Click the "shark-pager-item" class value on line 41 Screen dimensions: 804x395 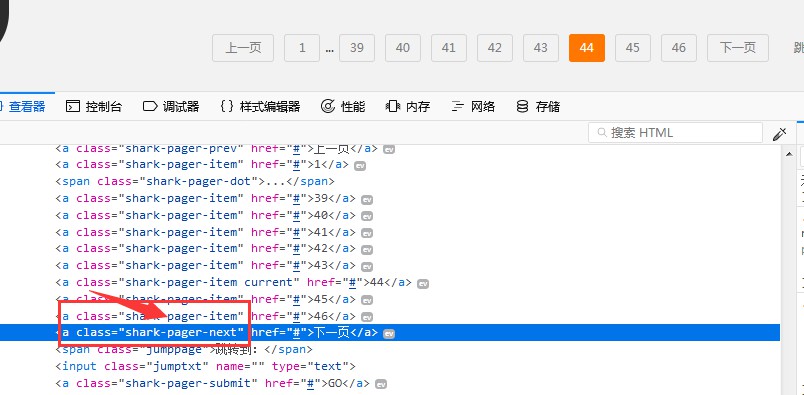[181, 232]
